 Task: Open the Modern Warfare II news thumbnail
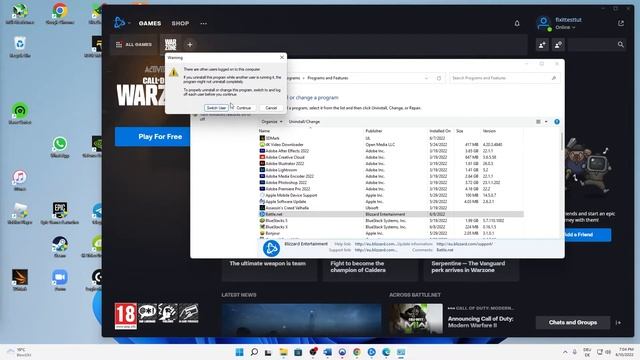tap(416, 318)
